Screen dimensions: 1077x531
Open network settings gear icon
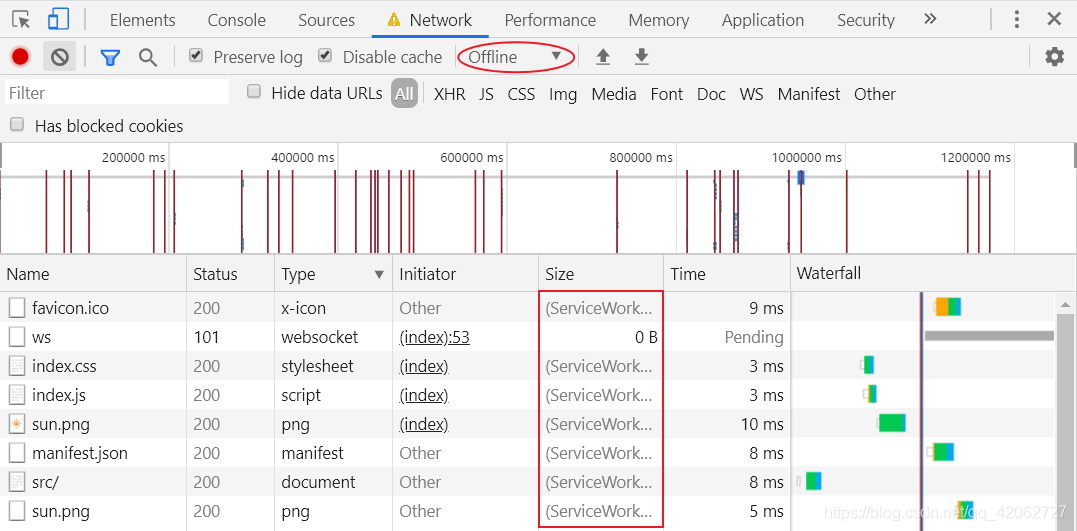point(1054,57)
